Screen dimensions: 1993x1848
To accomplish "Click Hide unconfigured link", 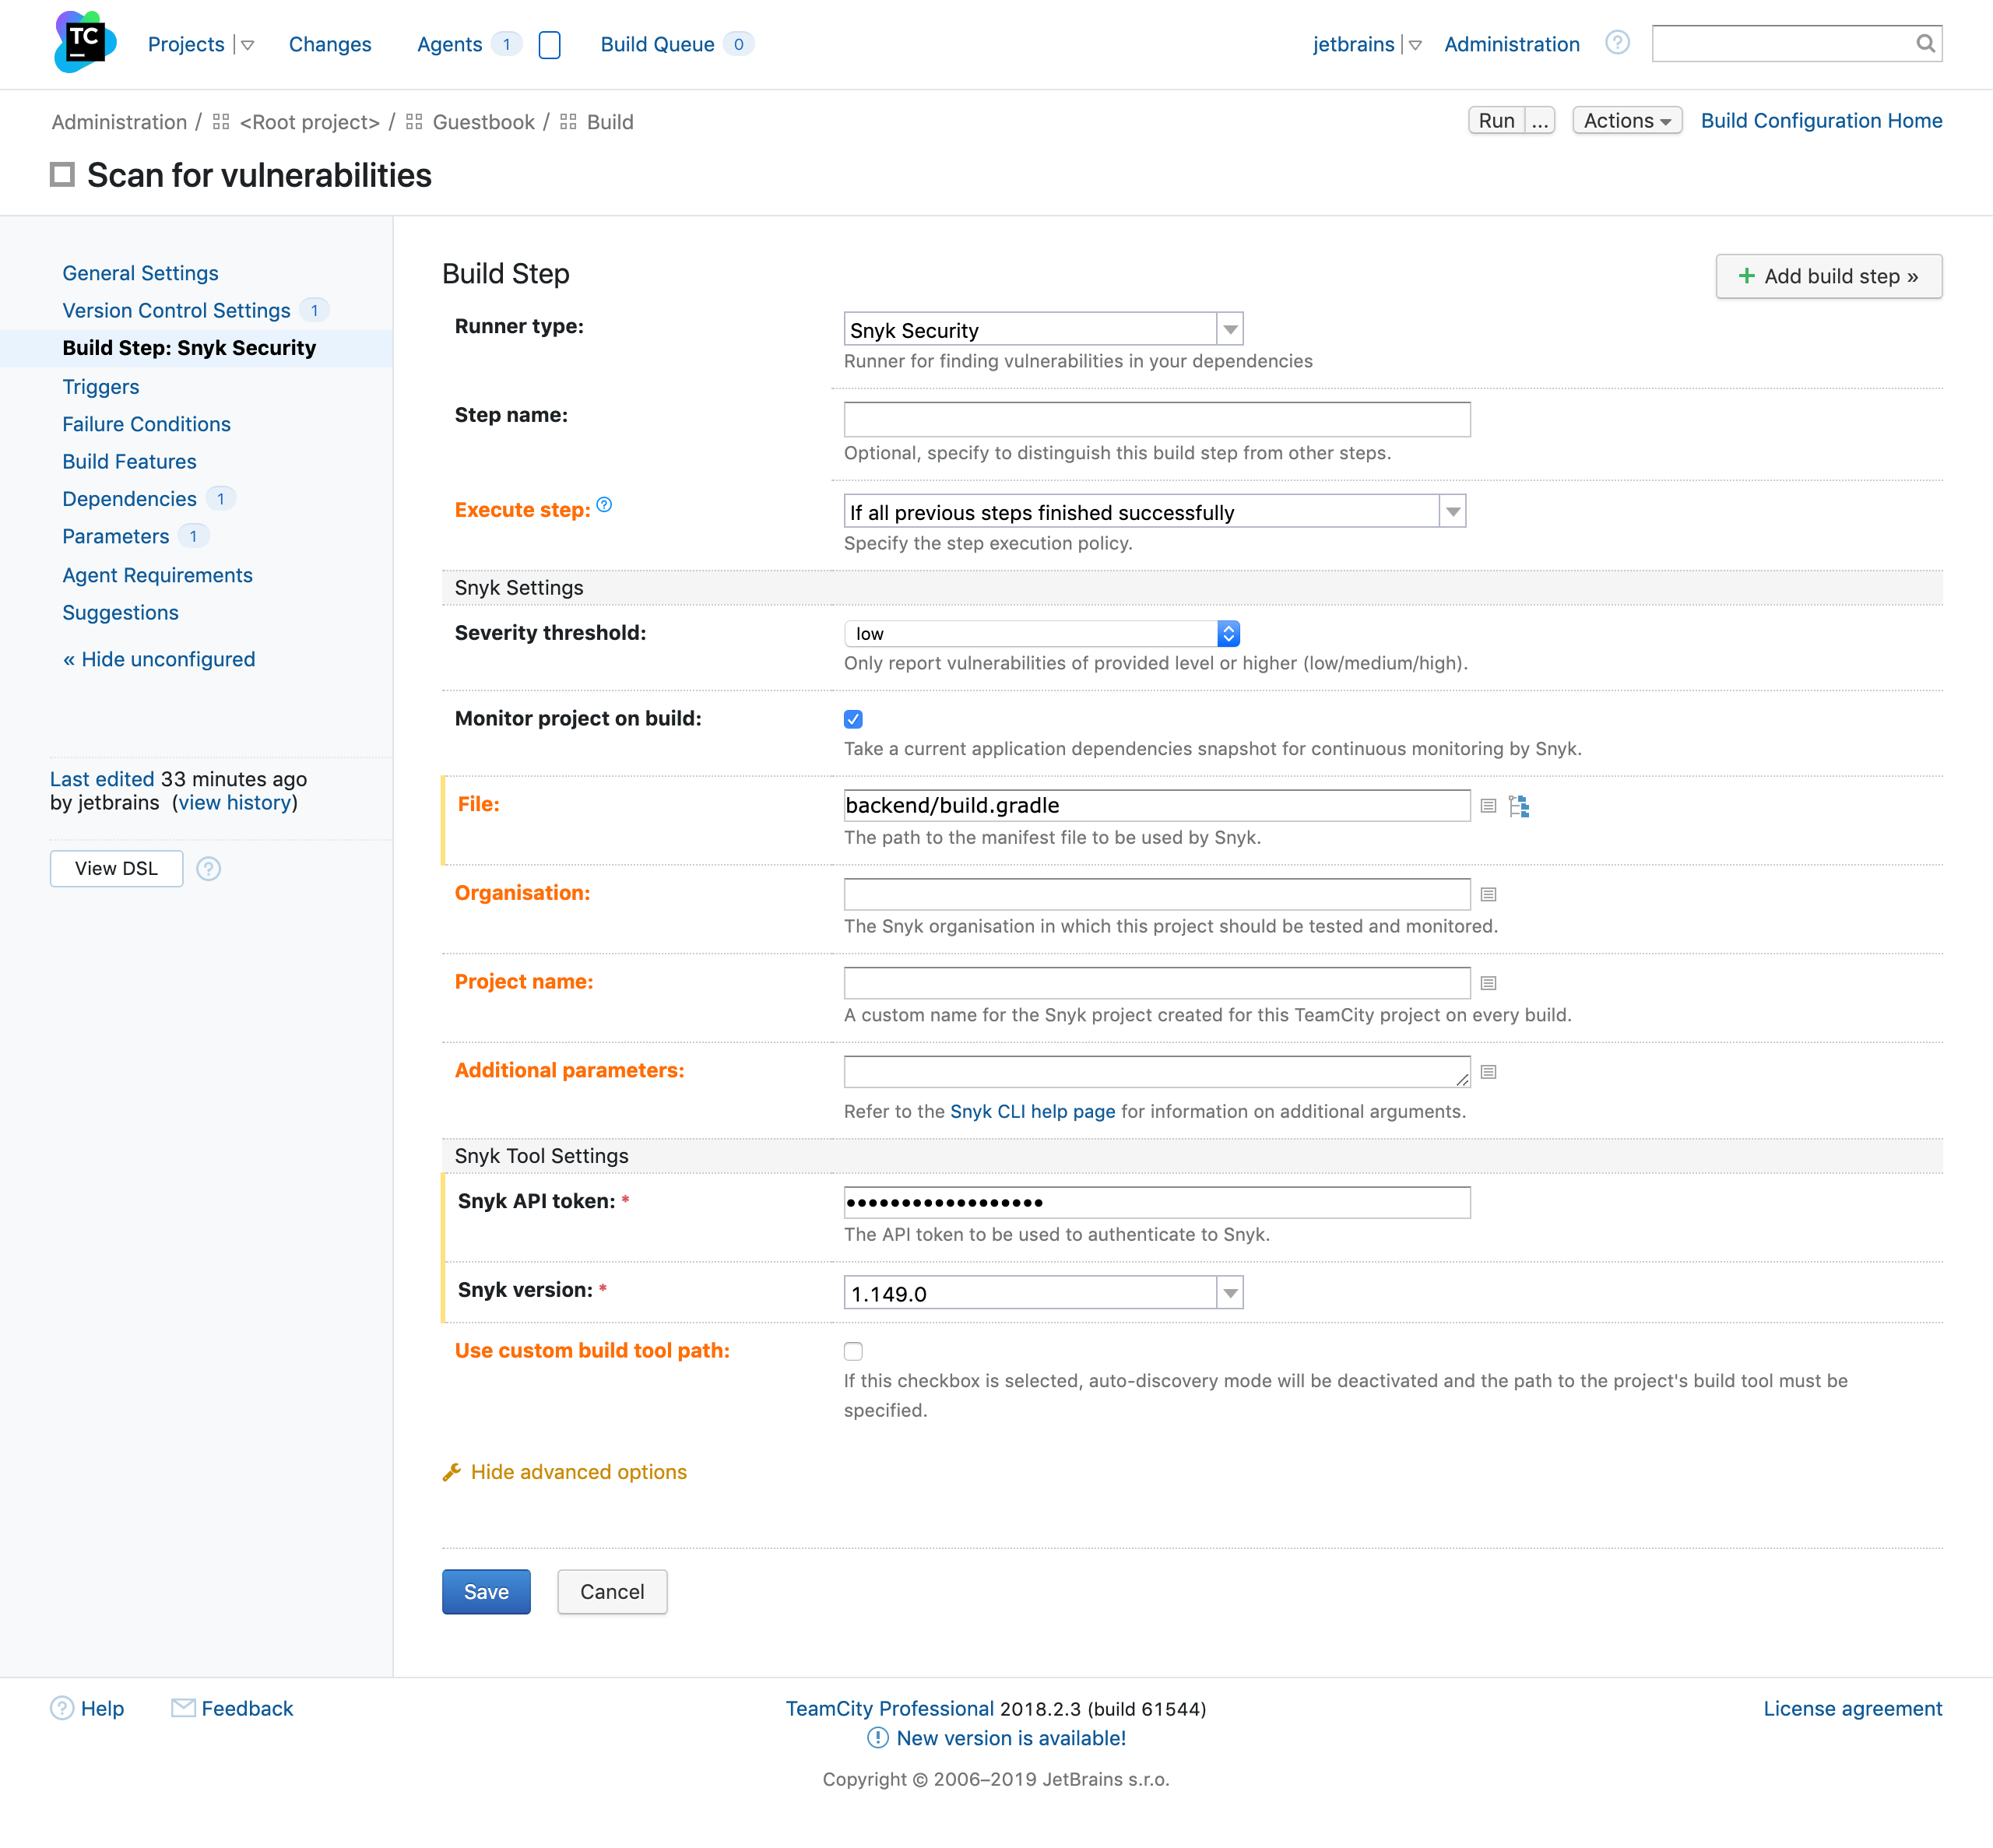I will click(159, 659).
